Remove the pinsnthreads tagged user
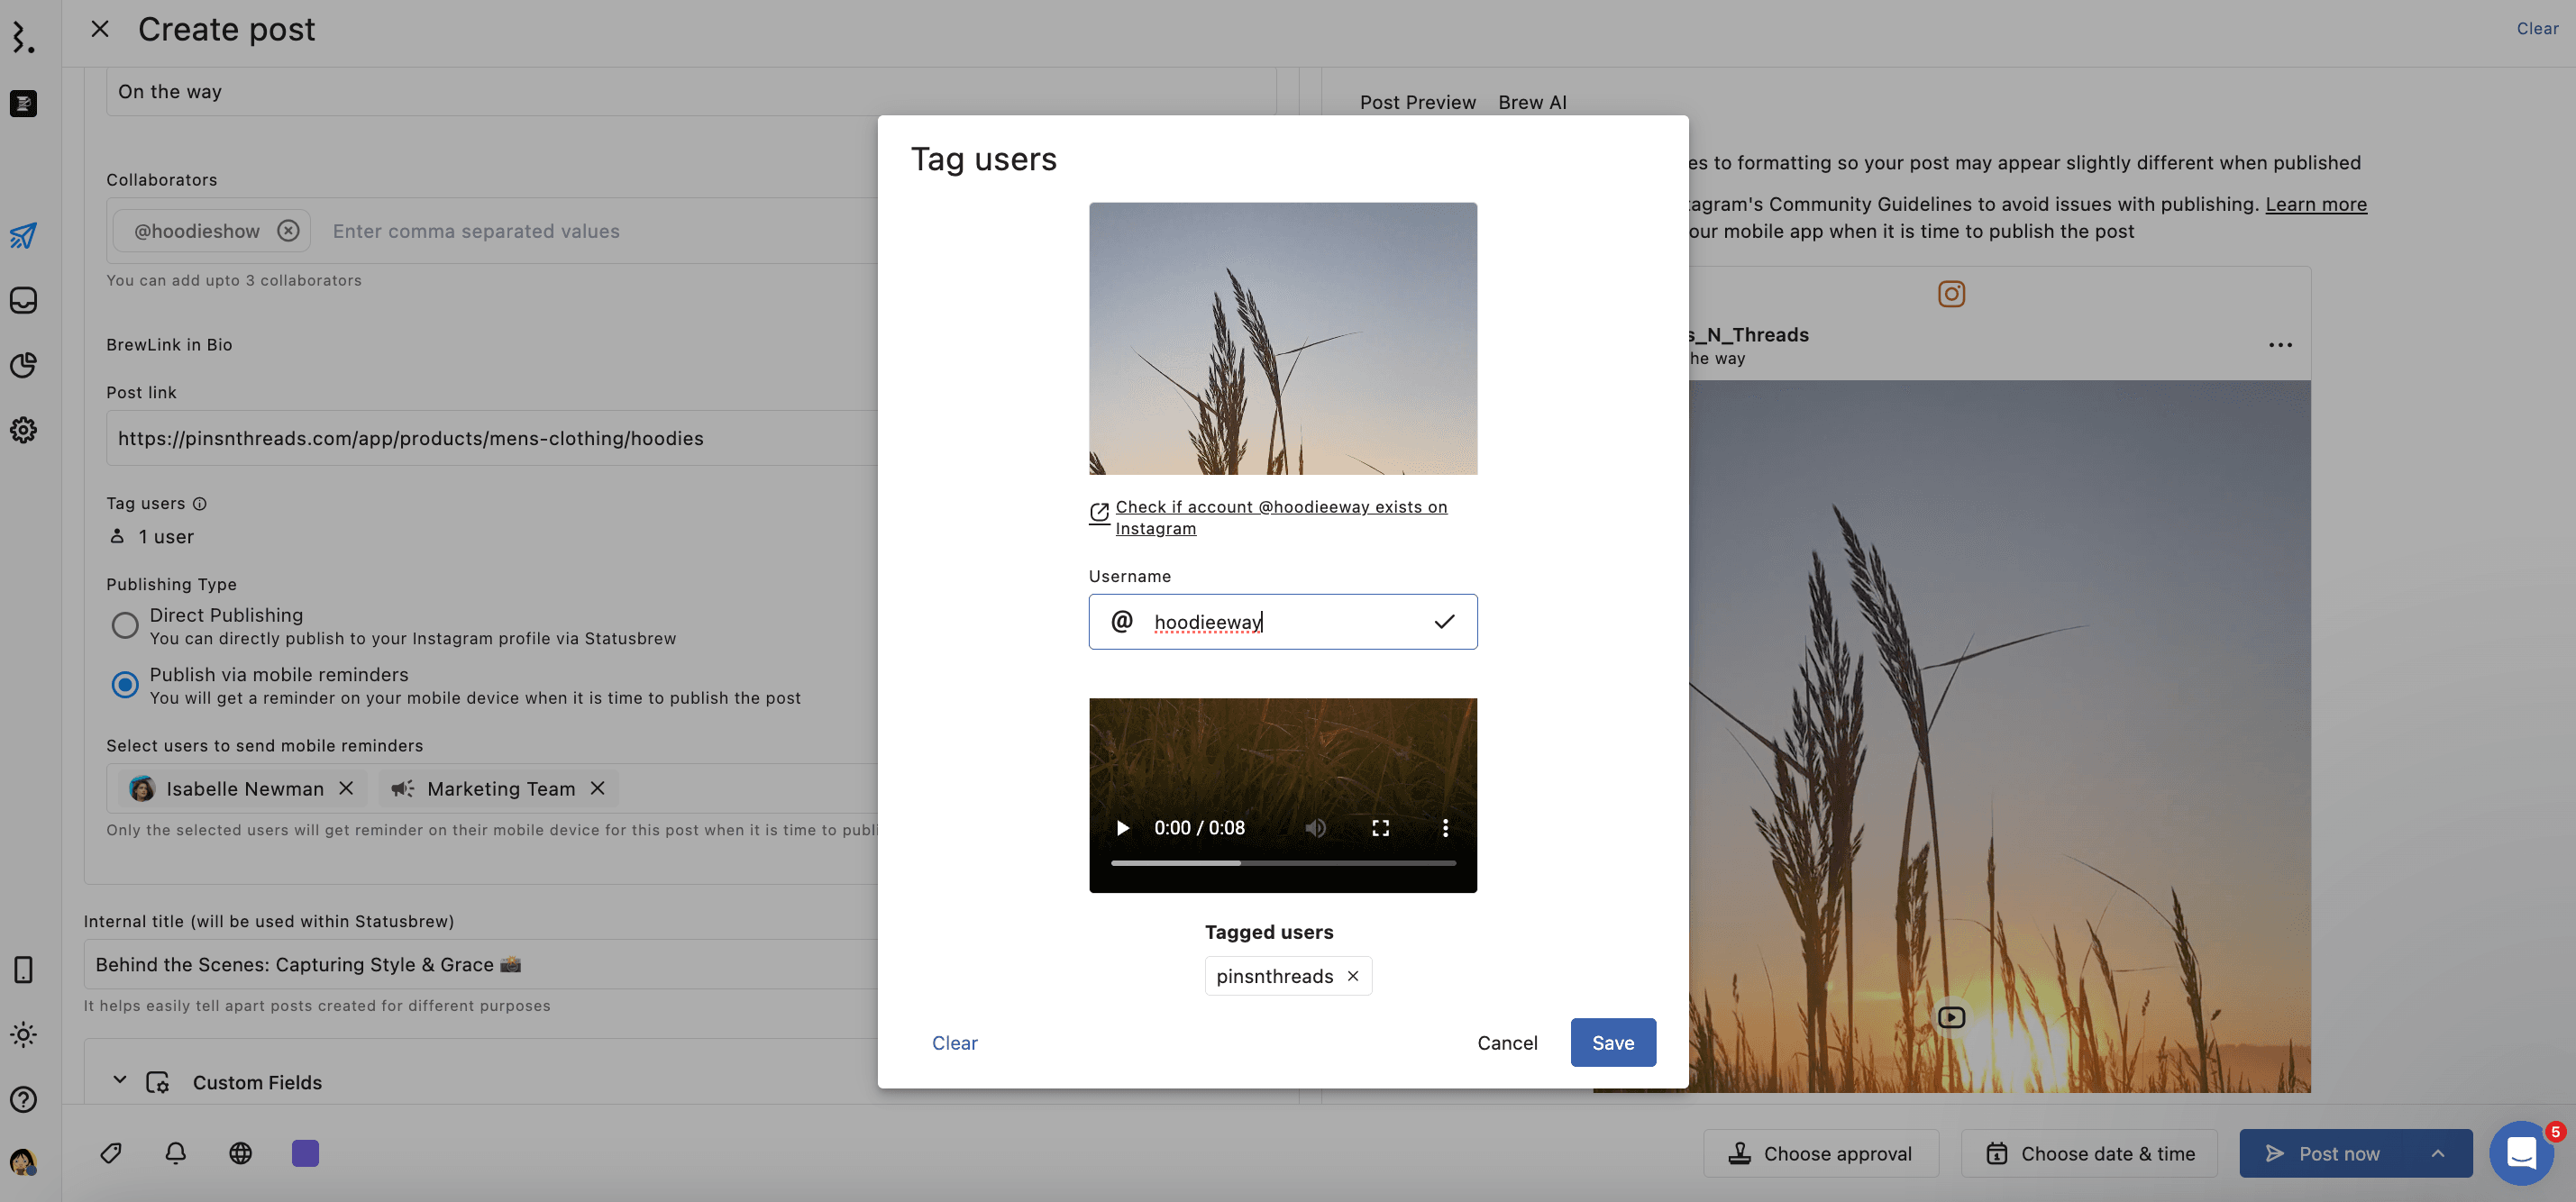2576x1202 pixels. coord(1353,976)
